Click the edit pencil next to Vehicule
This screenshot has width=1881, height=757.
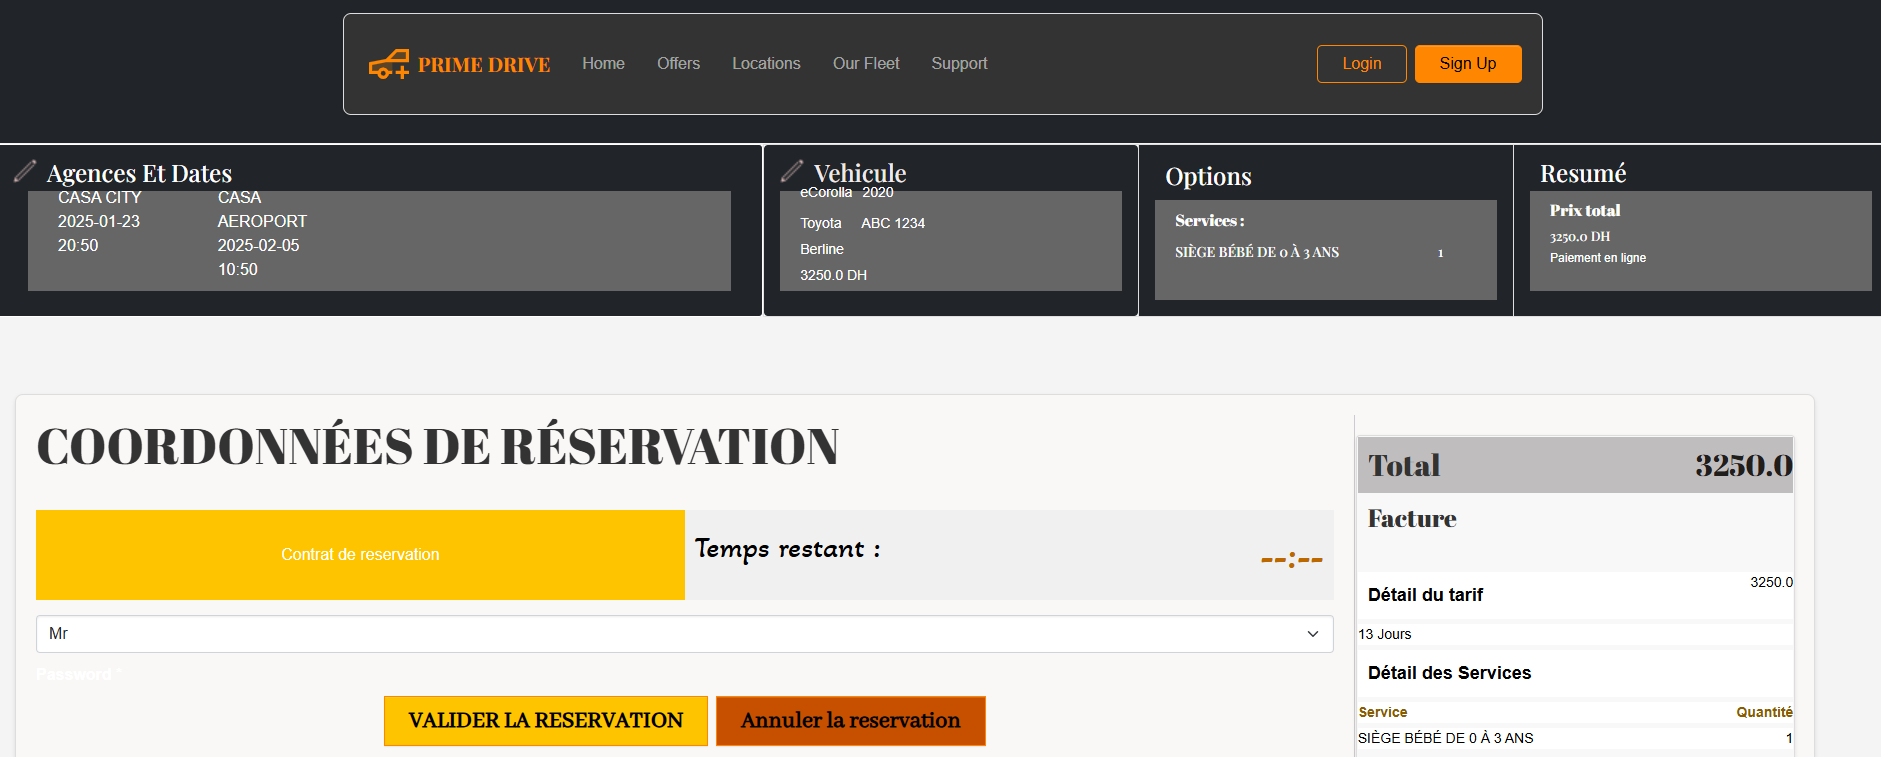792,171
